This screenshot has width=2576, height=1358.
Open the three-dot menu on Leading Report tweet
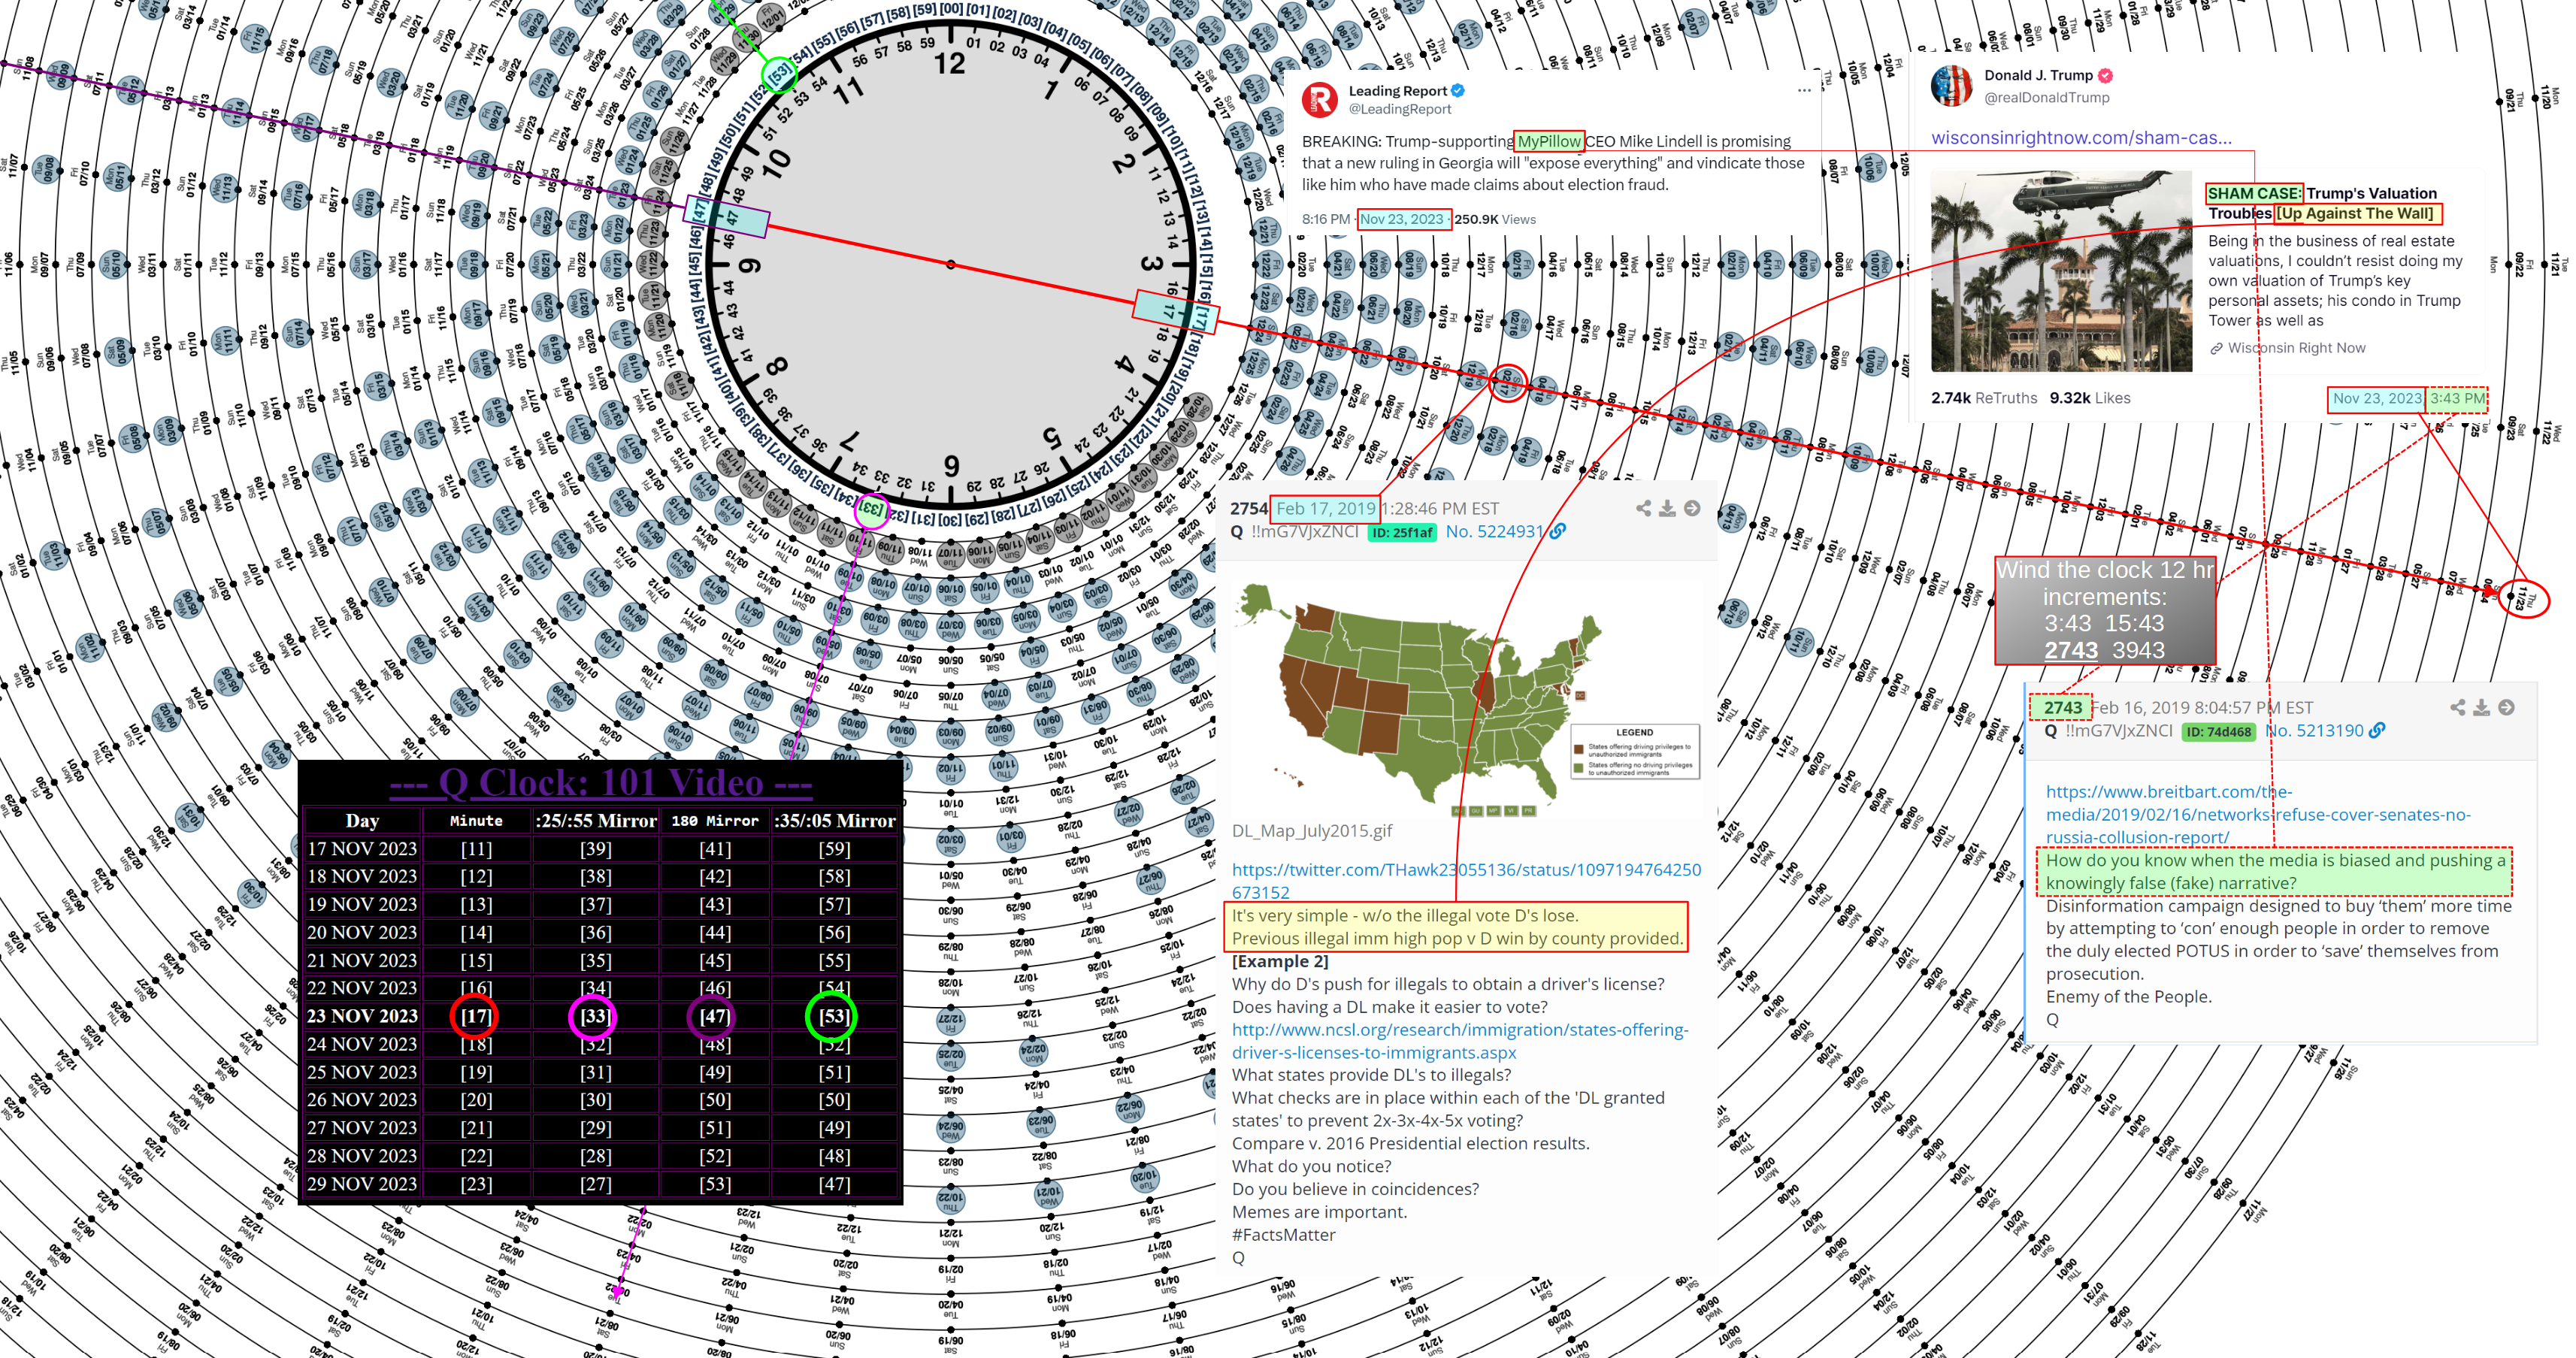1804,90
